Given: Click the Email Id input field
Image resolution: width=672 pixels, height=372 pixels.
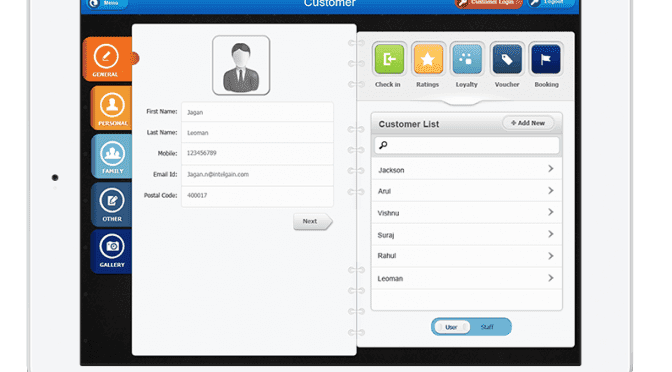Looking at the screenshot, I should point(257,174).
